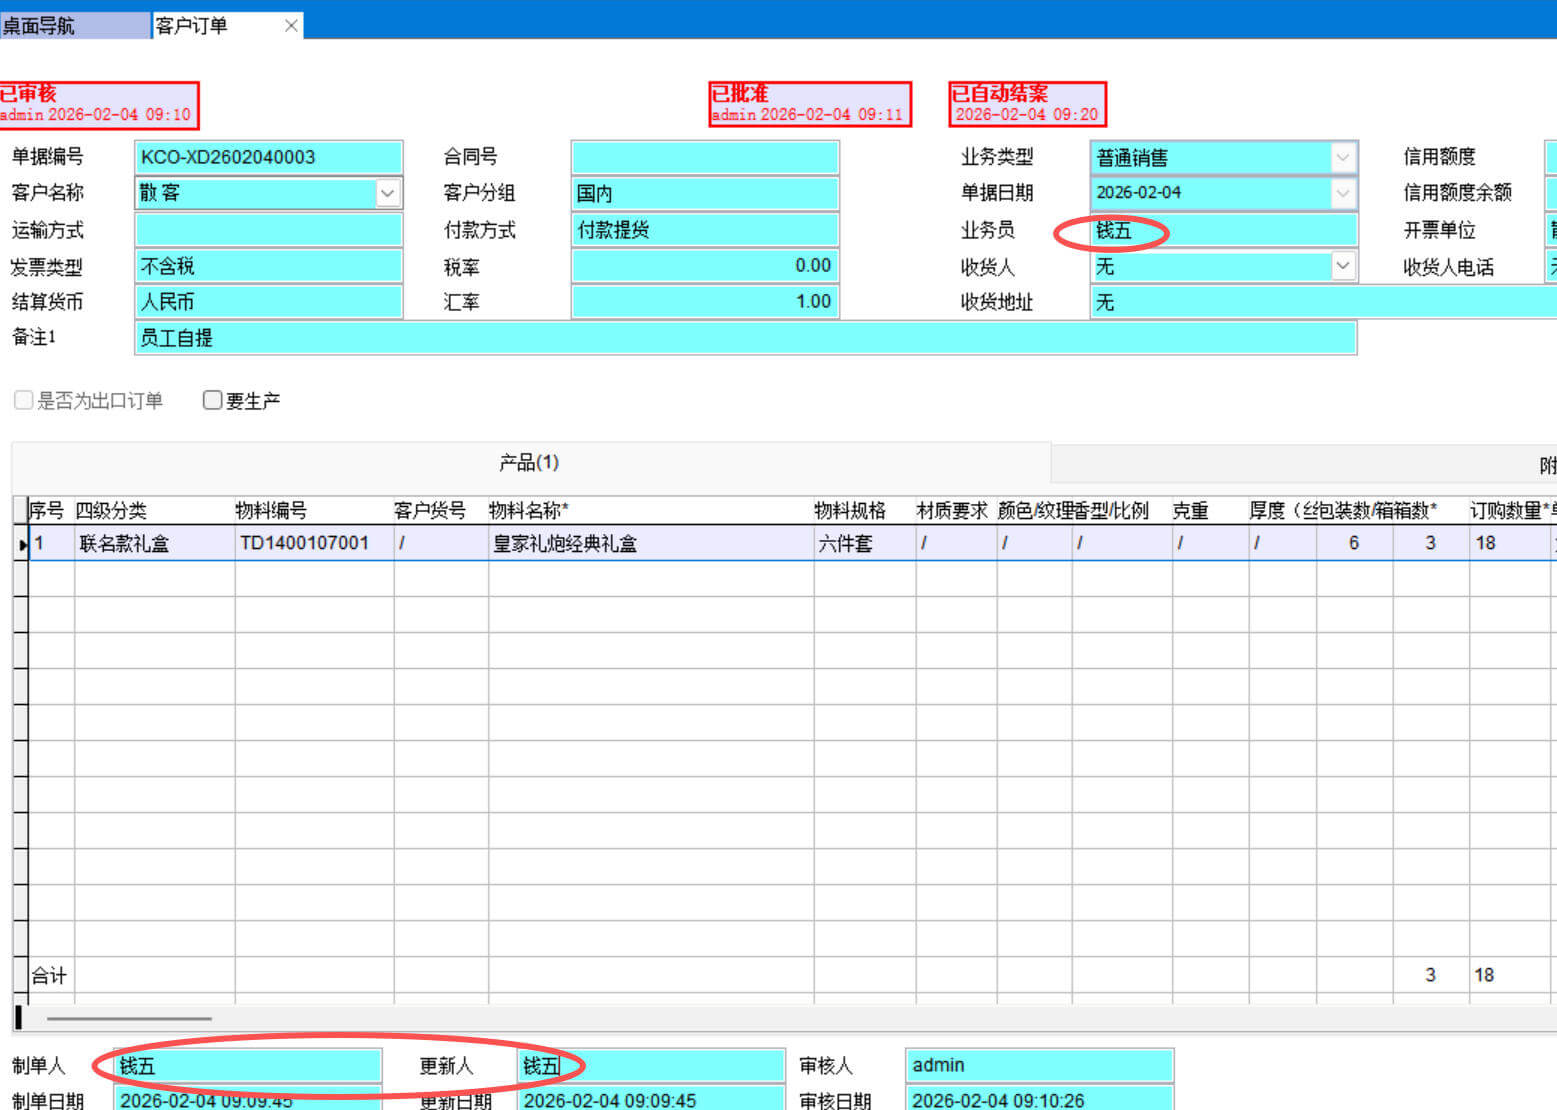Click the 已审核 status stamp
Image resolution: width=1557 pixels, height=1110 pixels.
98,105
